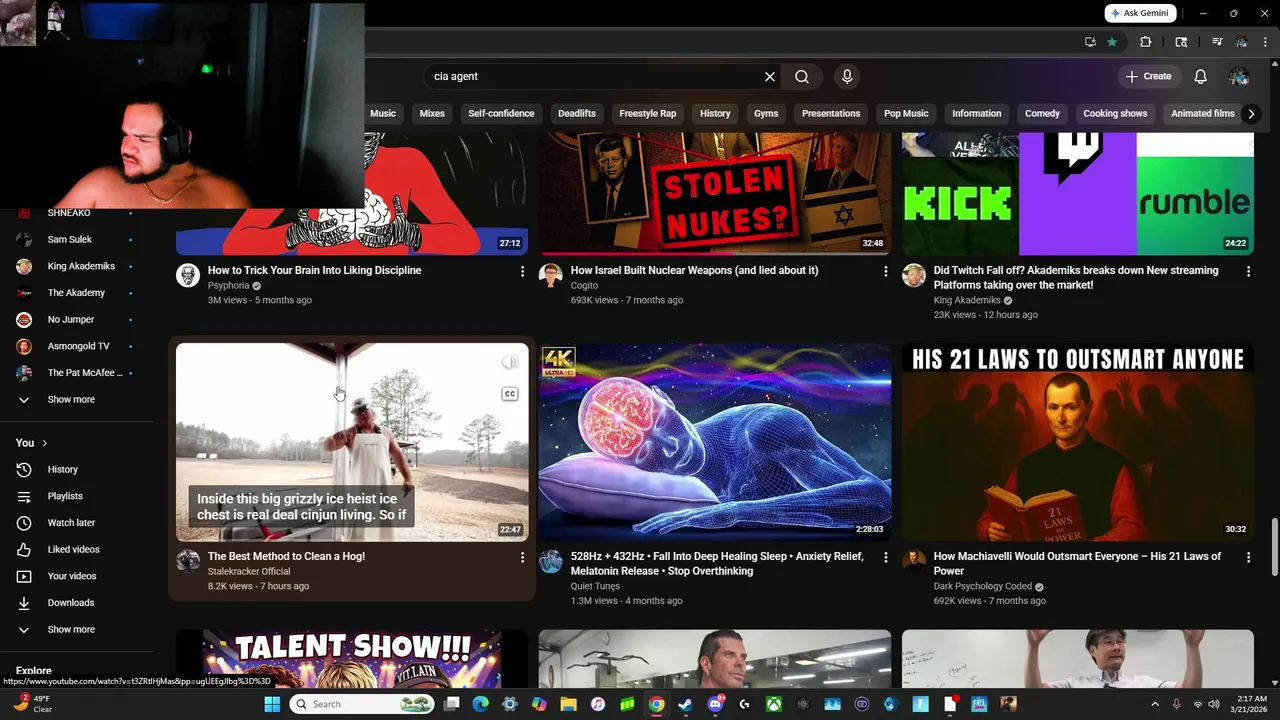Select the Freestyle Rap filter chip
The image size is (1280, 720).
point(648,114)
